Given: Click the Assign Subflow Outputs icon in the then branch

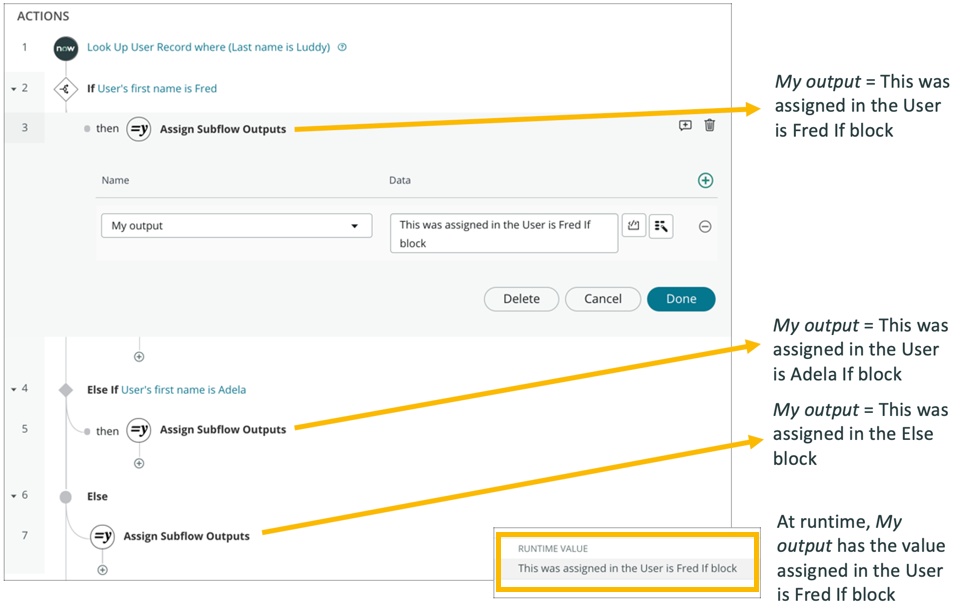Looking at the screenshot, I should (138, 129).
